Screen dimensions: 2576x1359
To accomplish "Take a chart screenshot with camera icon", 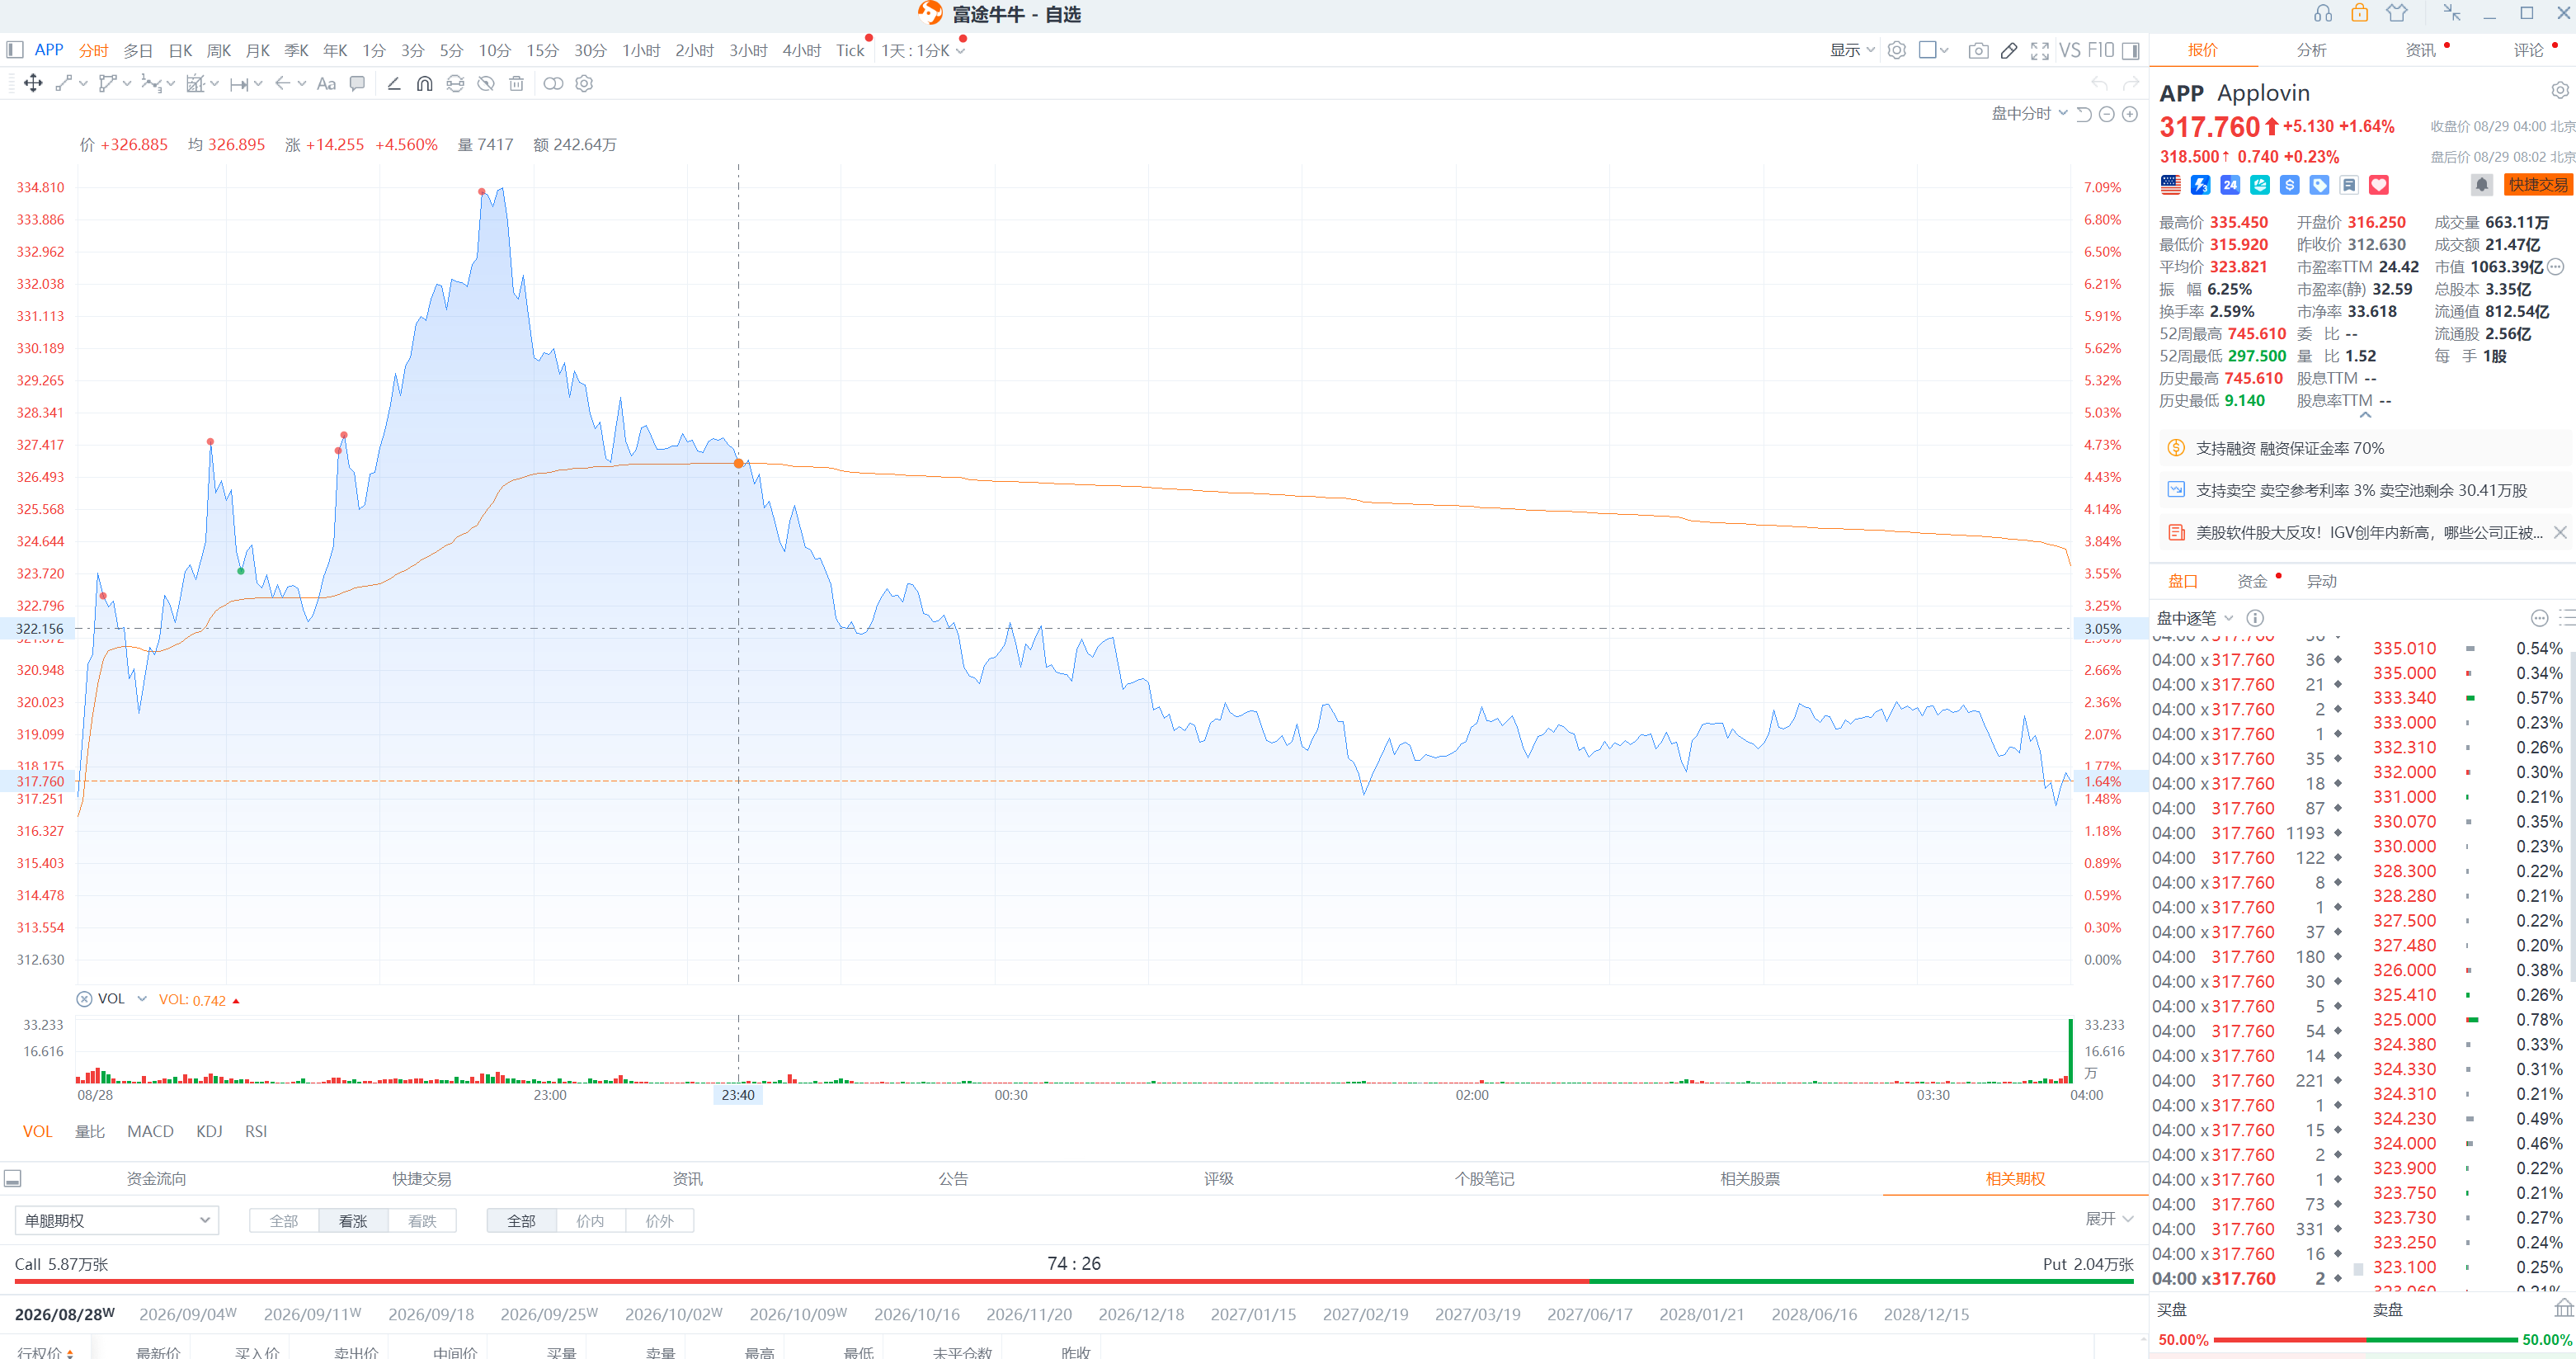I will pyautogui.click(x=1978, y=51).
